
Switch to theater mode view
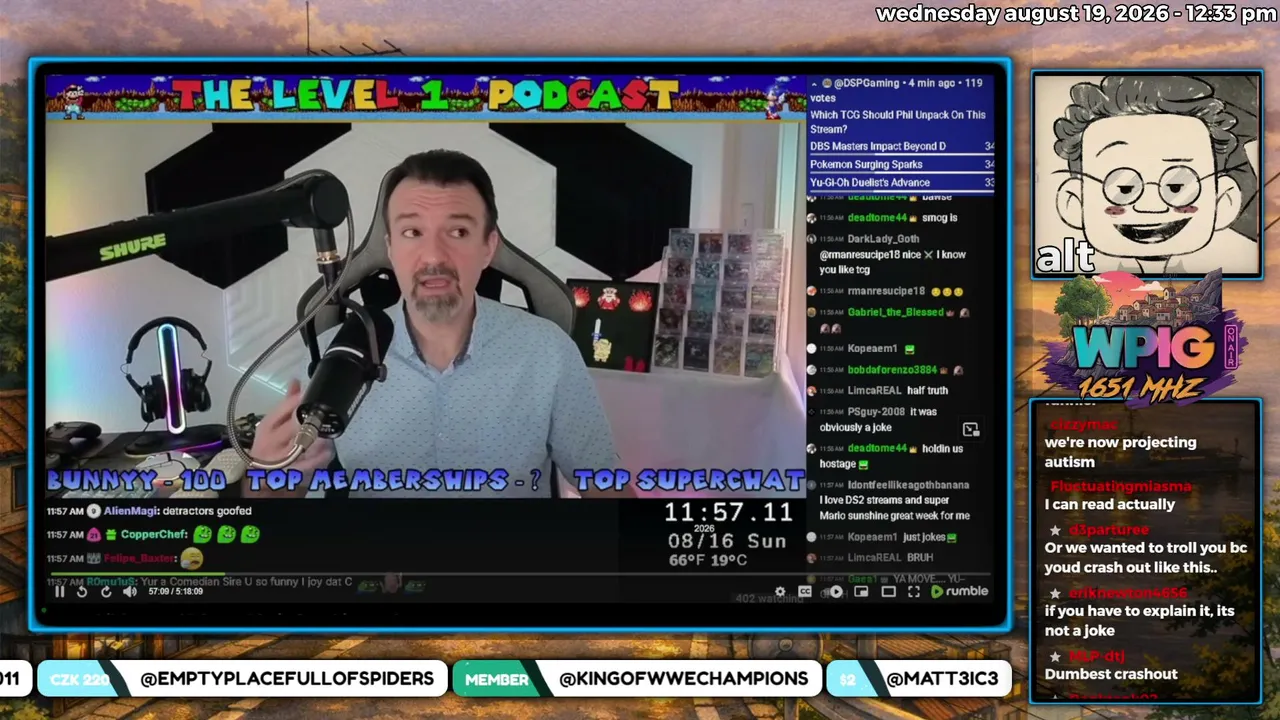[888, 592]
